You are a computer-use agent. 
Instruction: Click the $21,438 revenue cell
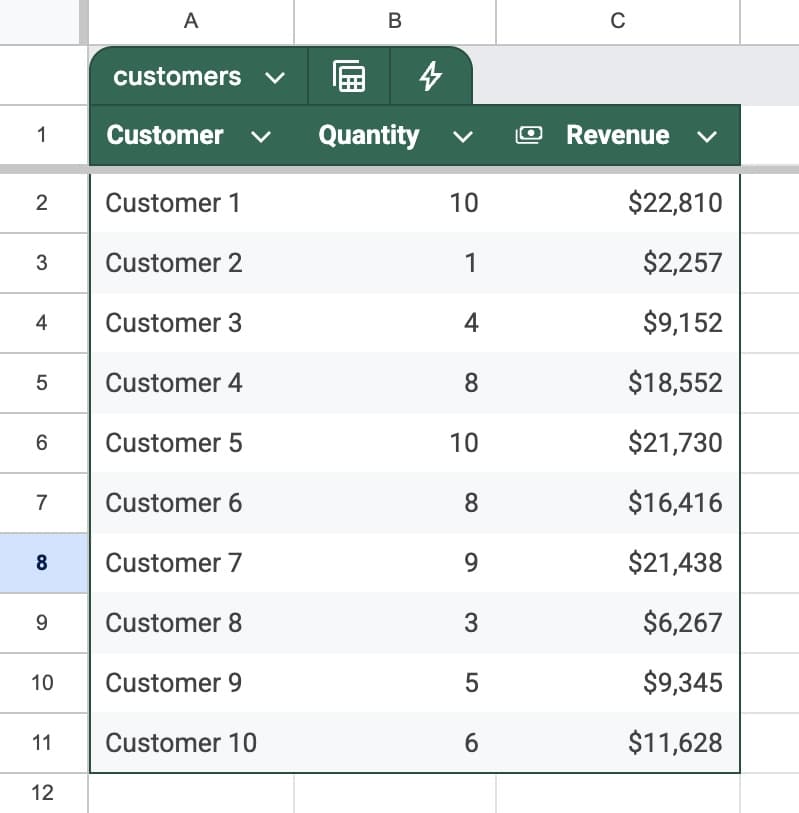tap(674, 563)
